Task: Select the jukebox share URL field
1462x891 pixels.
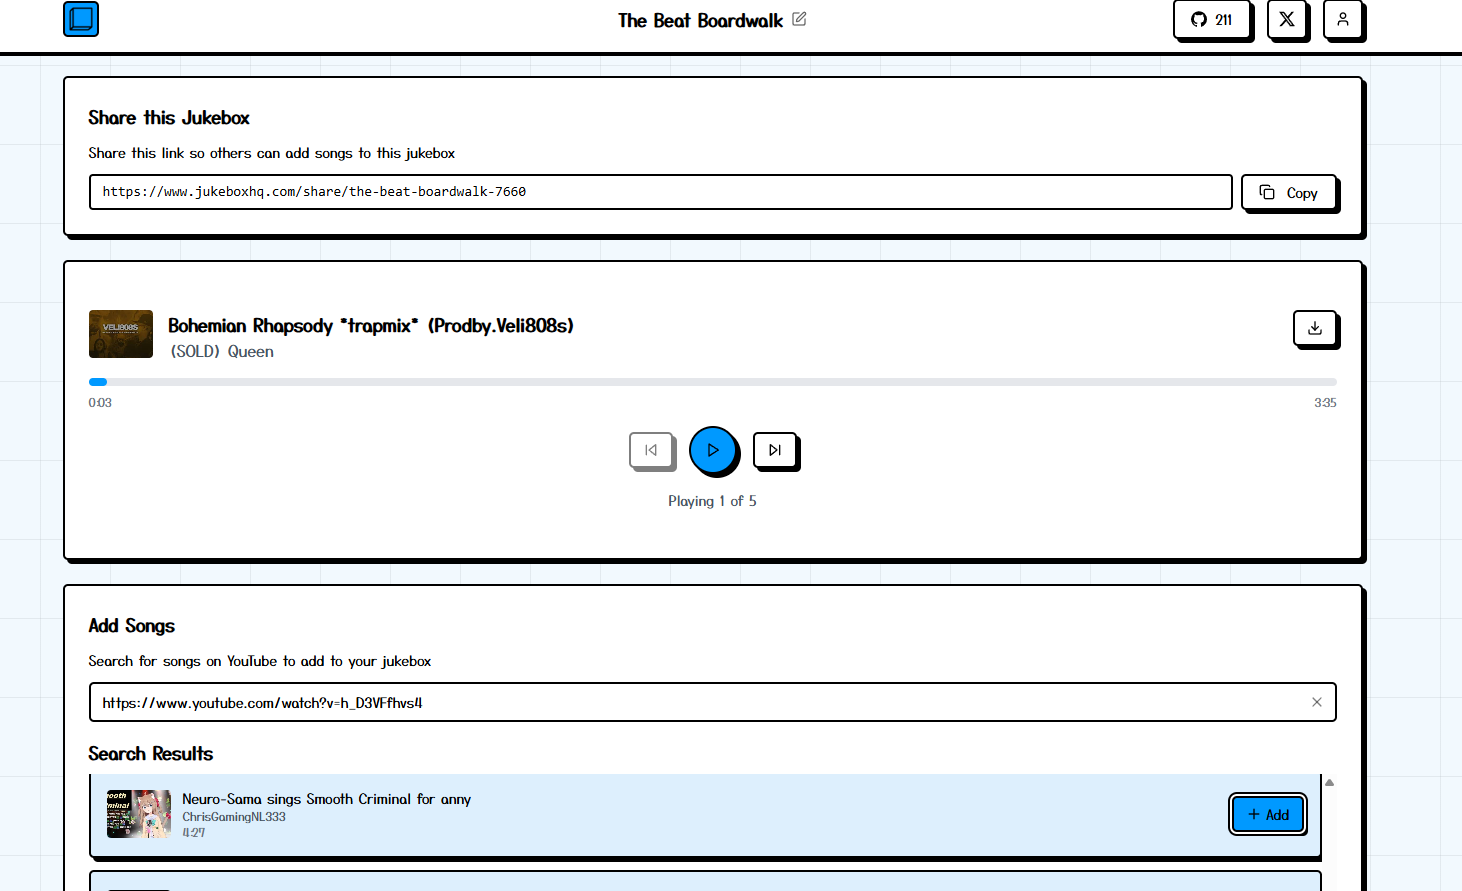Action: tap(660, 192)
